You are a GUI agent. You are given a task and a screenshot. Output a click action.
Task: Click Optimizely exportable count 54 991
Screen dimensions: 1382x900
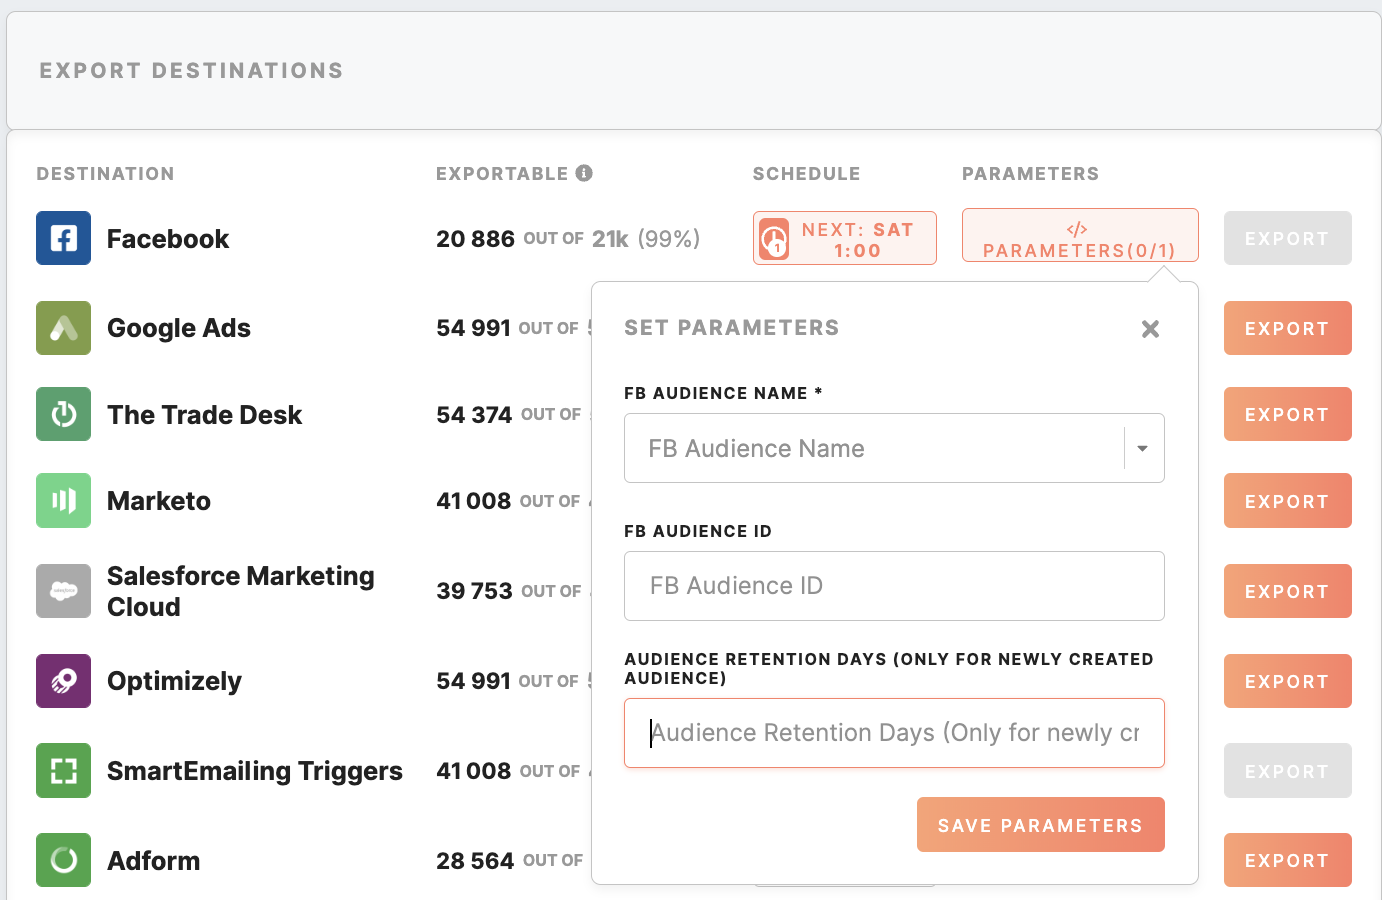click(x=473, y=681)
